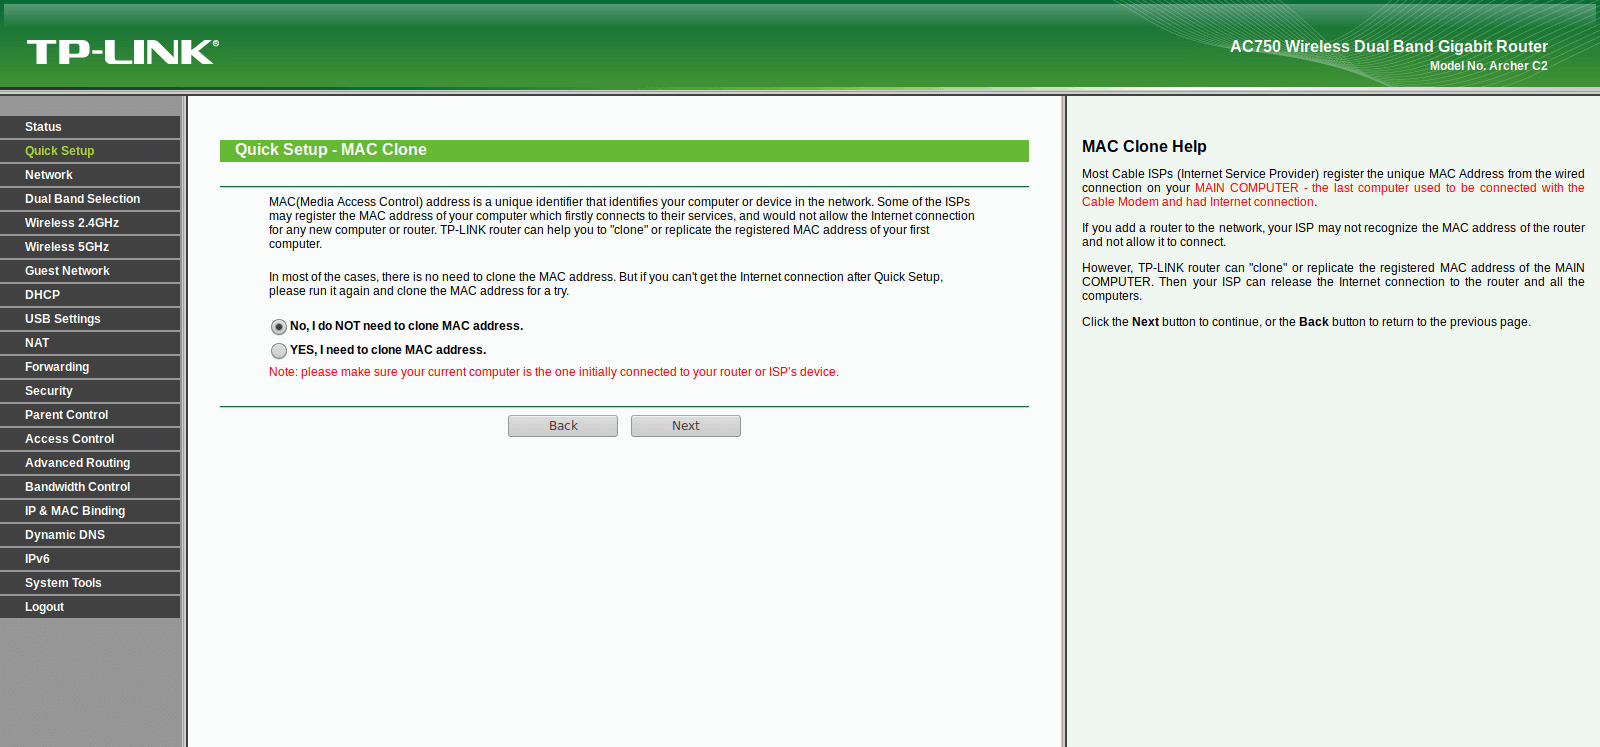Click 'AC750 Wireless Dual Band Gigabit Router' title

tap(1389, 46)
